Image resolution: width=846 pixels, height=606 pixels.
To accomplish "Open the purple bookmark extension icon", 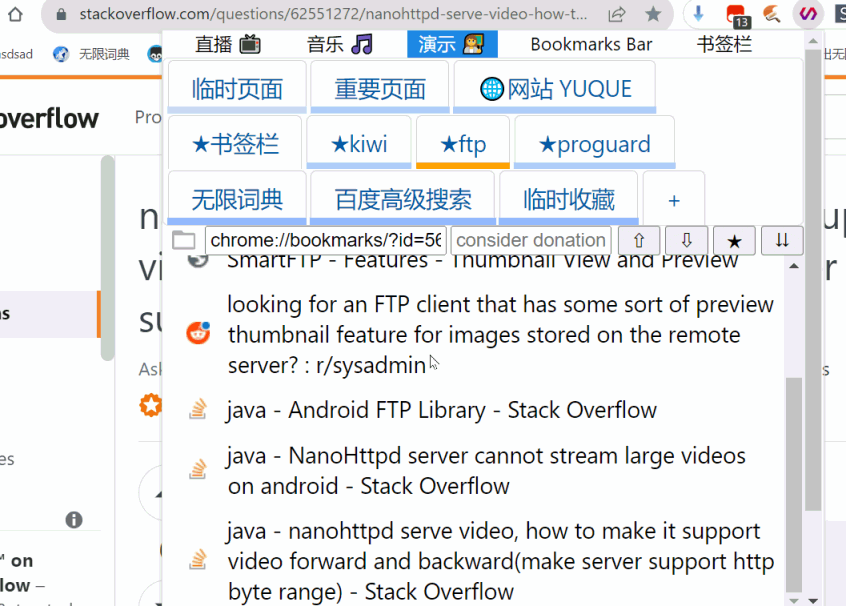I will point(808,13).
